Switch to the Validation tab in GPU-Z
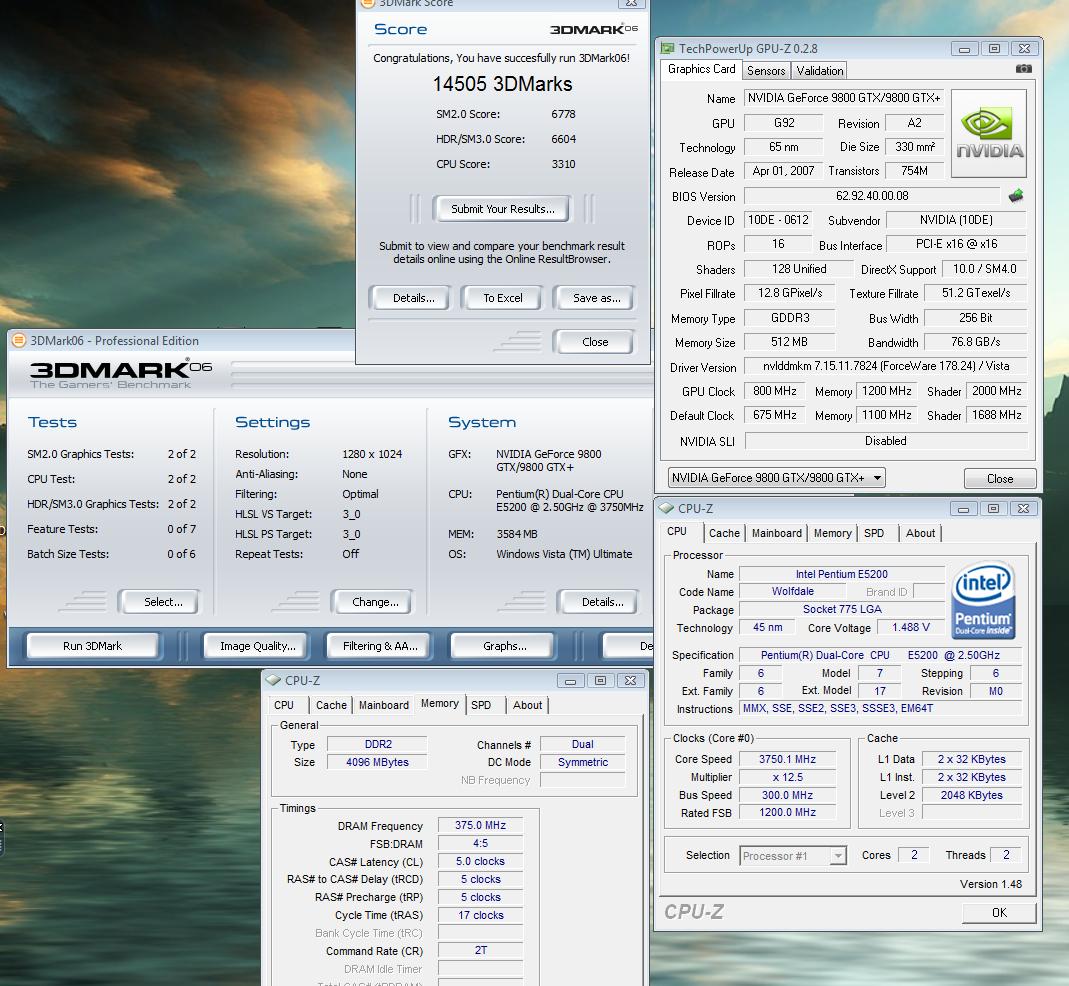Screen dimensions: 1069x986 pyautogui.click(x=819, y=70)
